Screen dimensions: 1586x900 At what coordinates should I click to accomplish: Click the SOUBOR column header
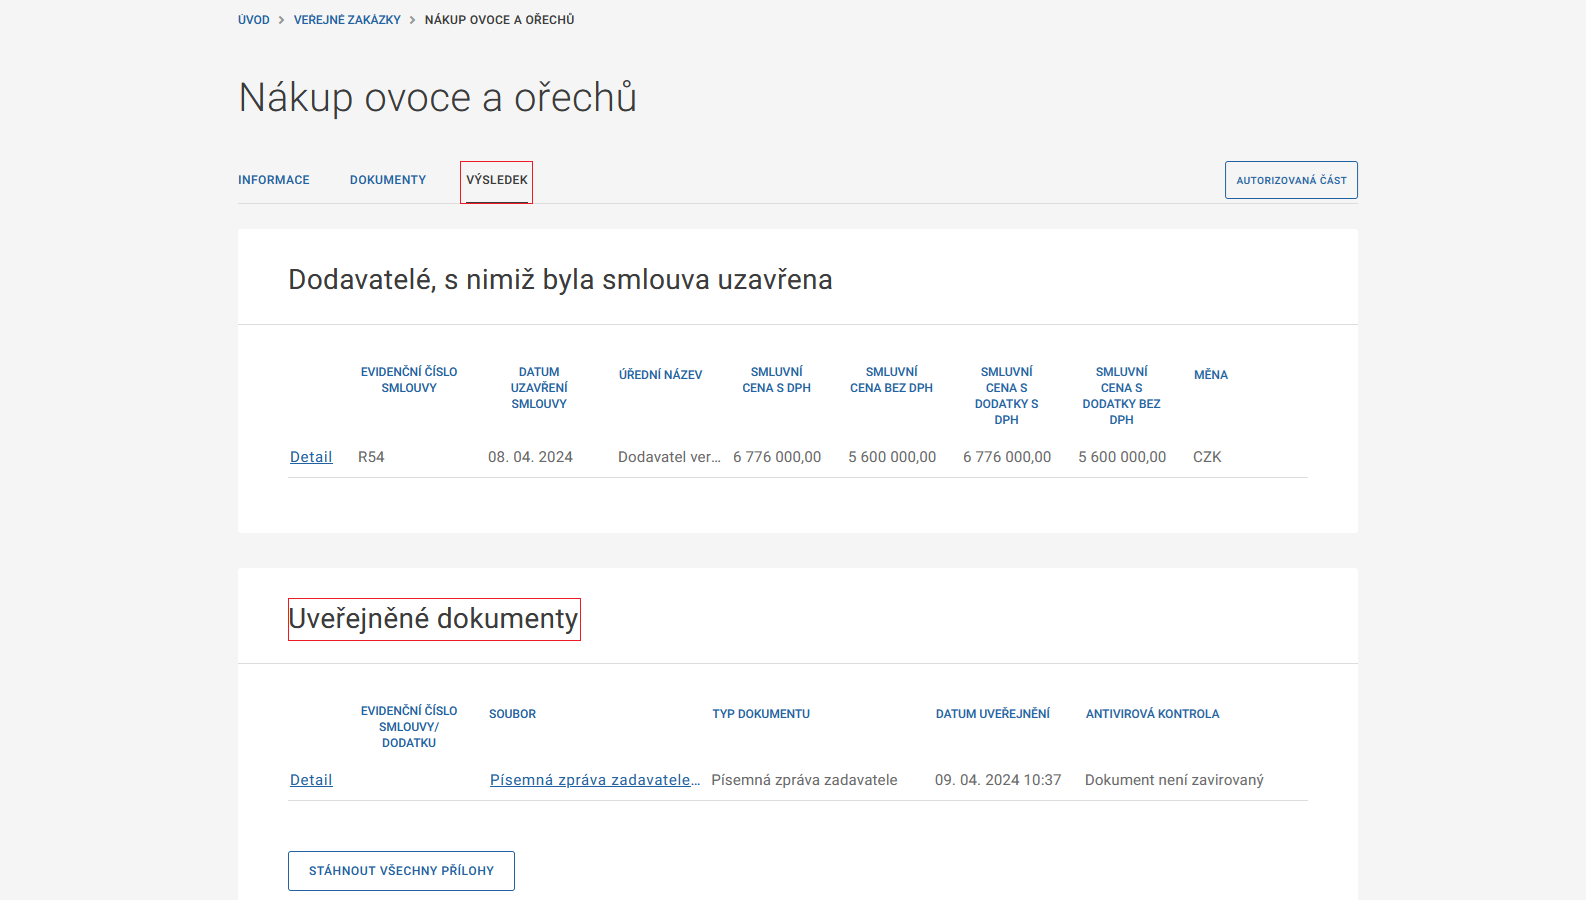point(512,714)
